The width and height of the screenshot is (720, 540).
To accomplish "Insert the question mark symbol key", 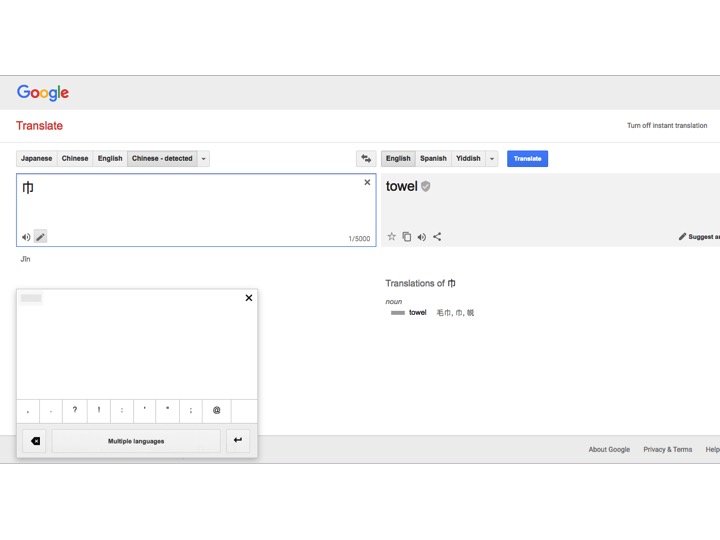I will pyautogui.click(x=75, y=411).
